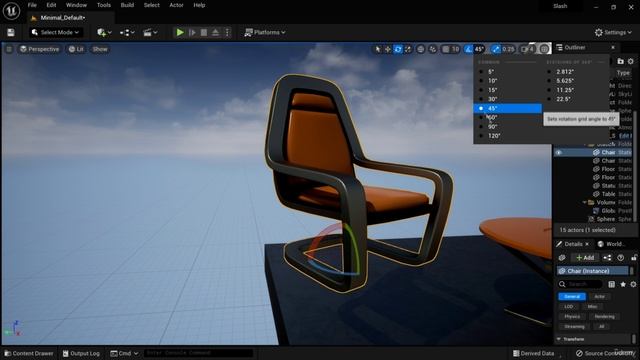Activate the translate (move) gizmo tool
640x360 pixels.
[x=388, y=49]
